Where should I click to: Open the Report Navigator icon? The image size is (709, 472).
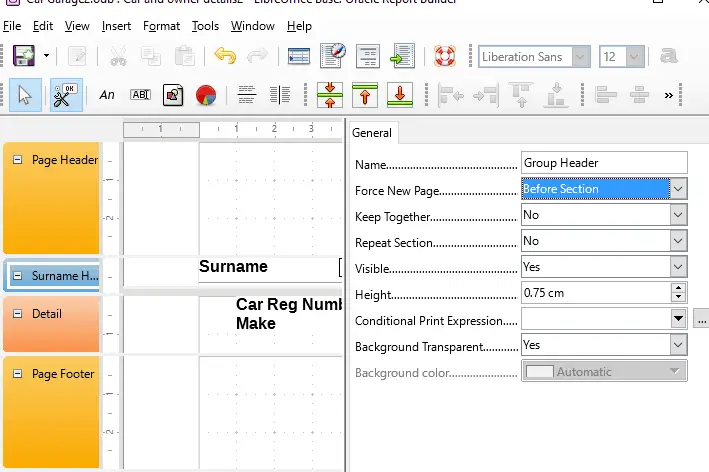[333, 56]
